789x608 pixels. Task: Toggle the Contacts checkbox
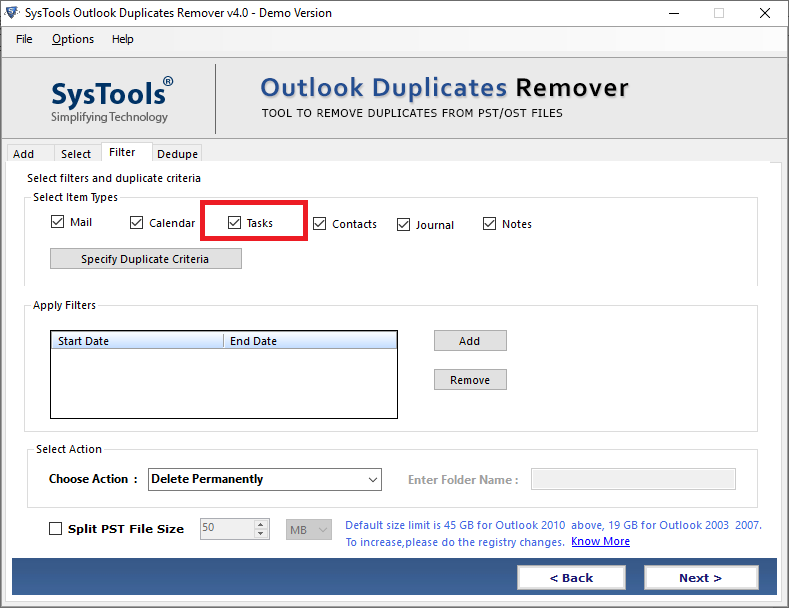pos(320,223)
